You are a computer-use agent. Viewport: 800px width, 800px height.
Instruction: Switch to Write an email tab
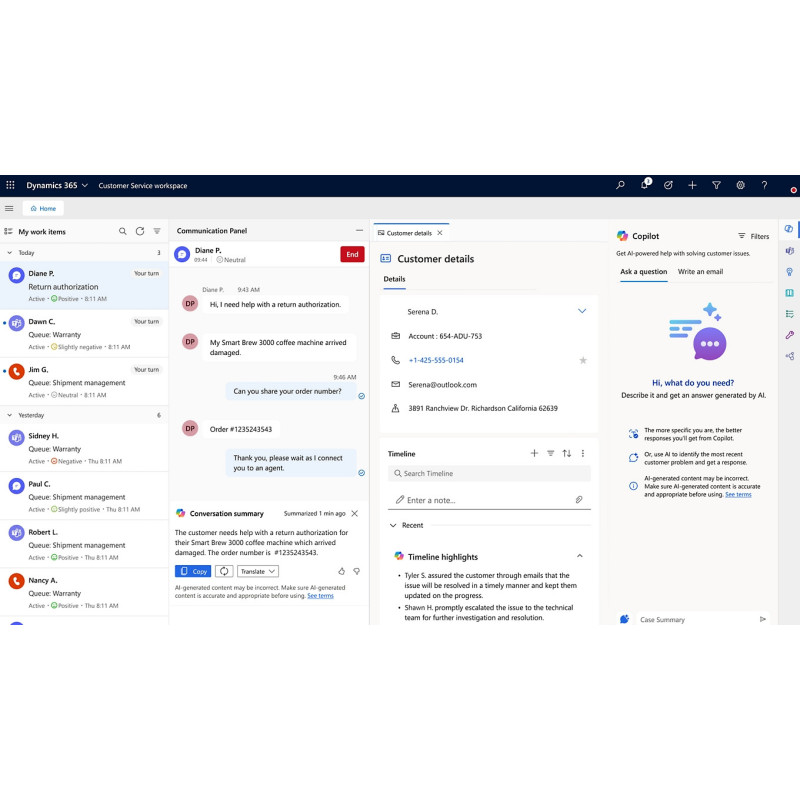tap(700, 271)
